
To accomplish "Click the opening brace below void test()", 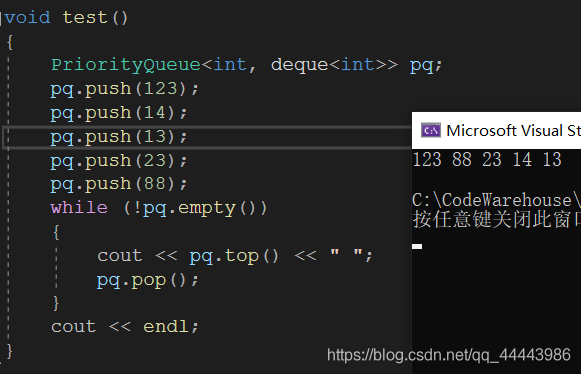I will [x=10, y=42].
